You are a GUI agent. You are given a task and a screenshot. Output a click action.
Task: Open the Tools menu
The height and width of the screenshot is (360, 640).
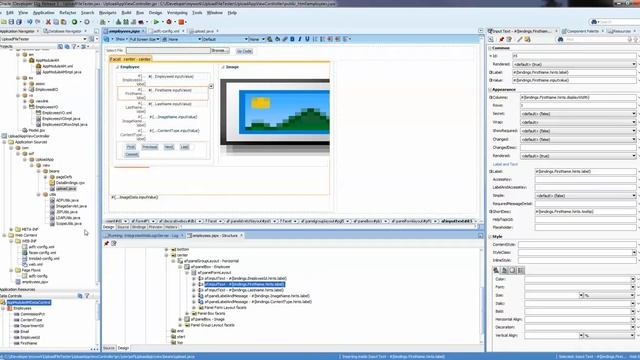[x=197, y=13]
